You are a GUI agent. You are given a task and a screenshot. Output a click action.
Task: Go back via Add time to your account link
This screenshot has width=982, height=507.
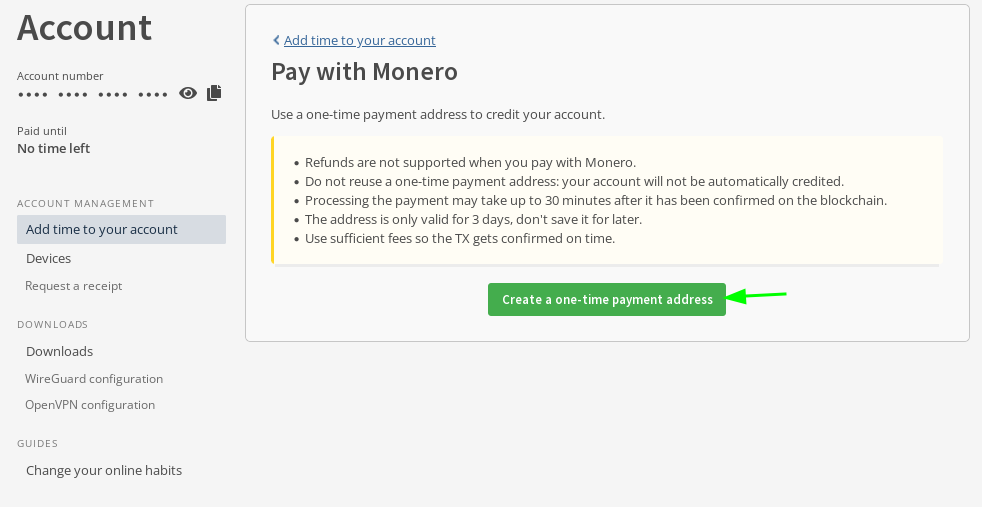pos(359,41)
